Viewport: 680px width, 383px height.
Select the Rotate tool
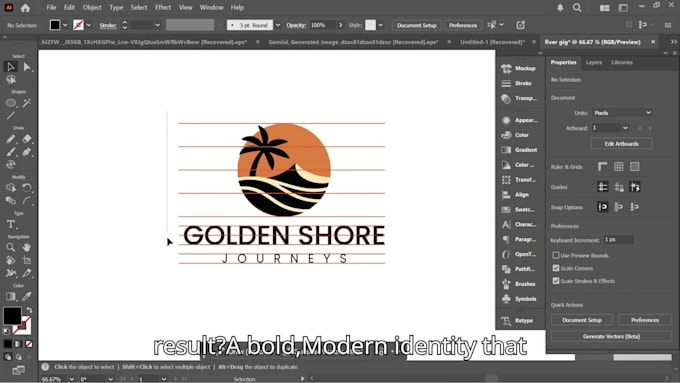point(27,188)
